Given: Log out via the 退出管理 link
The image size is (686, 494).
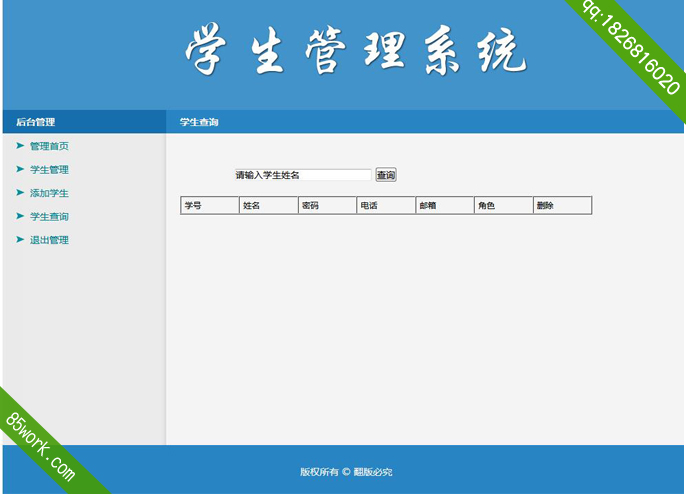Looking at the screenshot, I should click(49, 240).
